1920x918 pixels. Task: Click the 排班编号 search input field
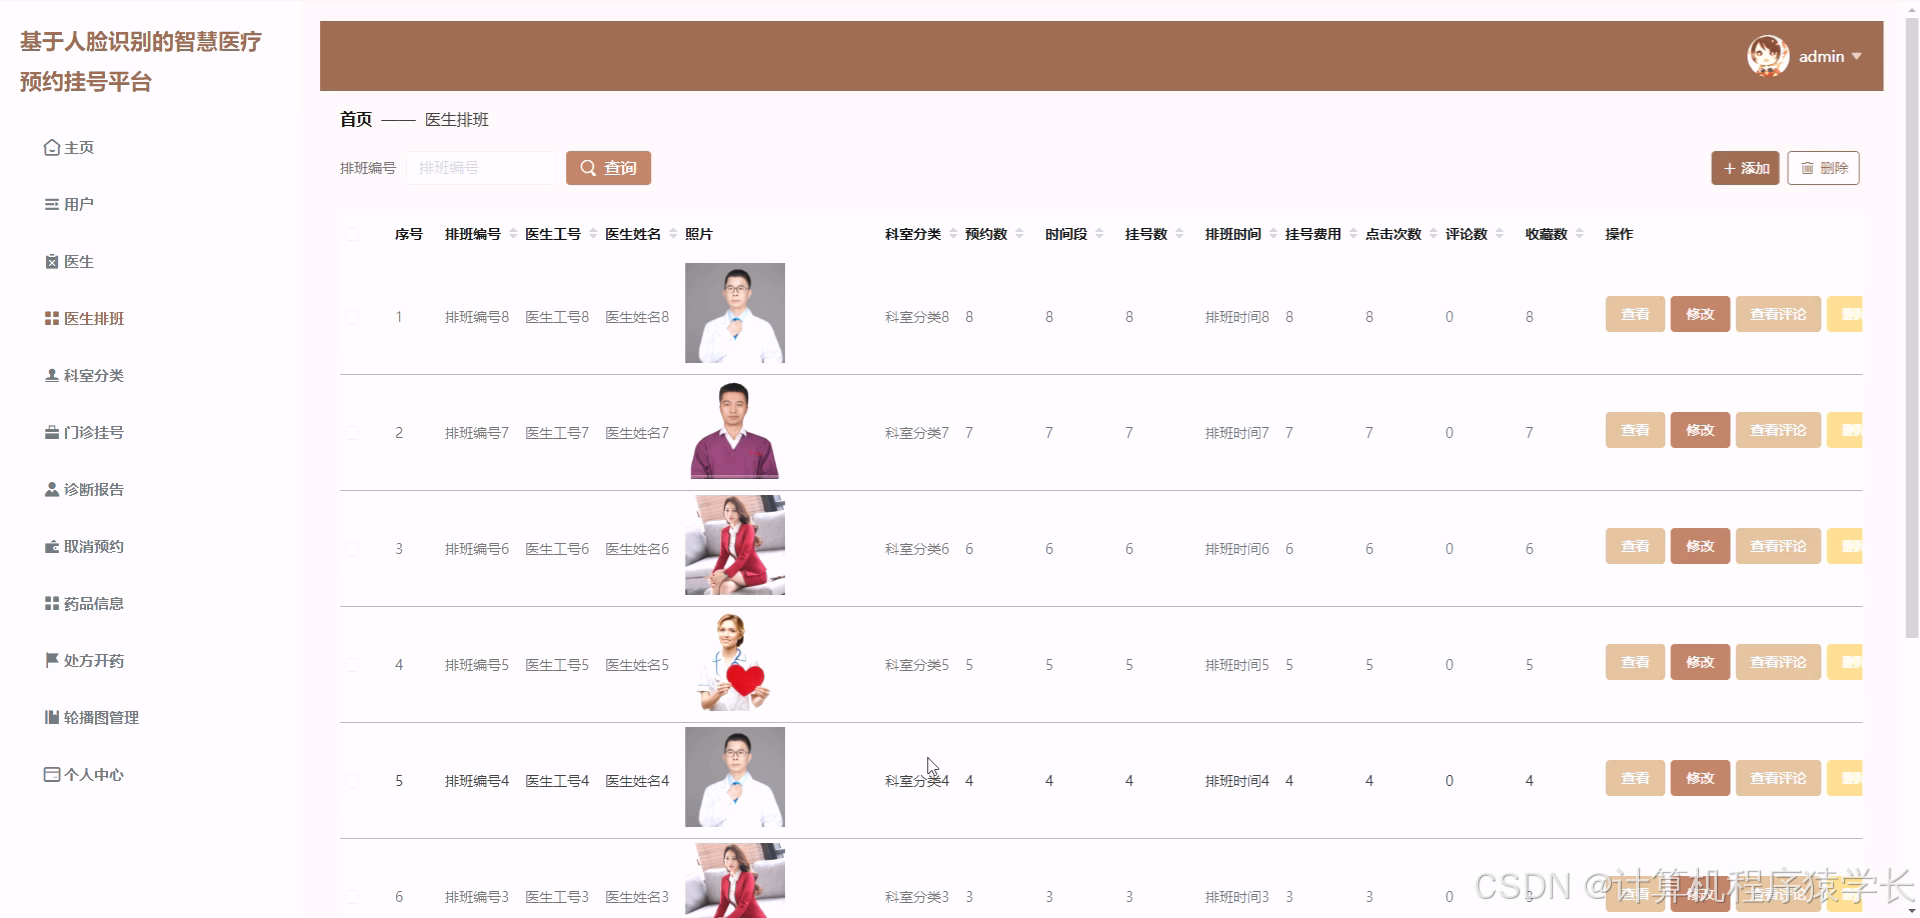(480, 168)
